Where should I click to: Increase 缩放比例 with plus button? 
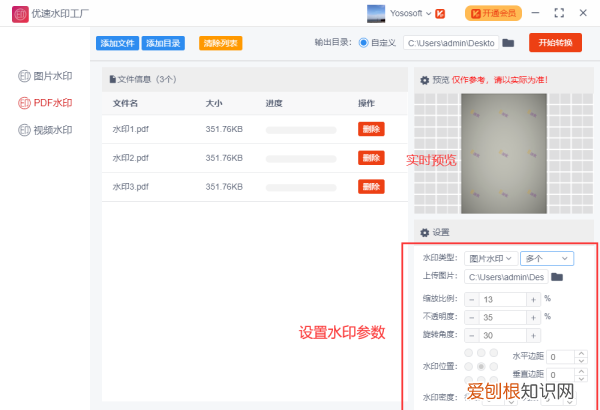click(x=533, y=300)
